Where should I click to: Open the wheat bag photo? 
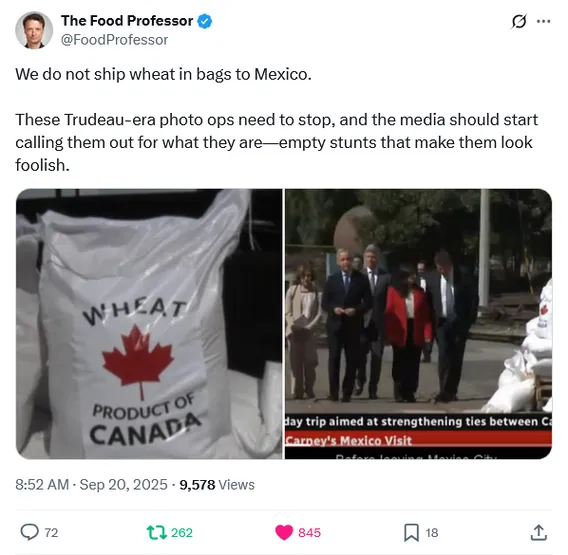click(149, 324)
